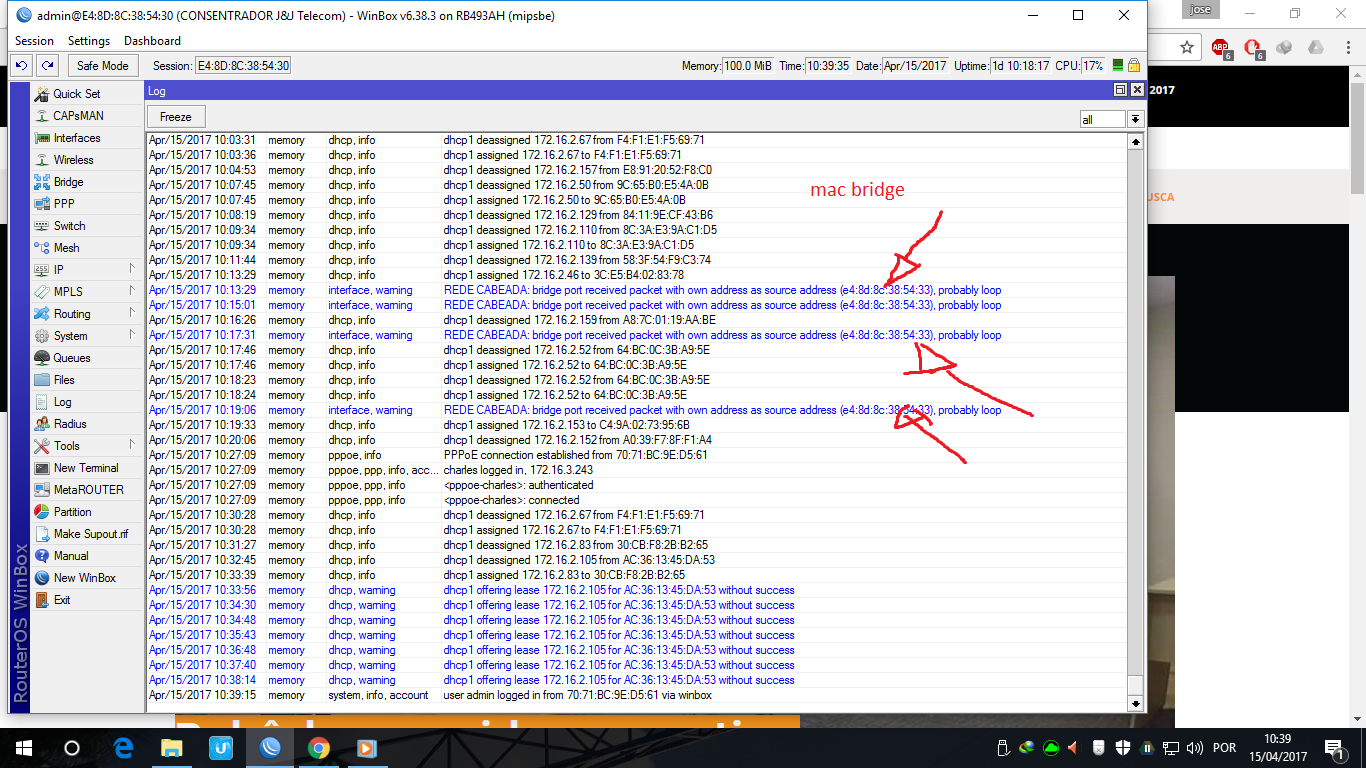Click Make Supout.rif in the sidebar

(91, 534)
